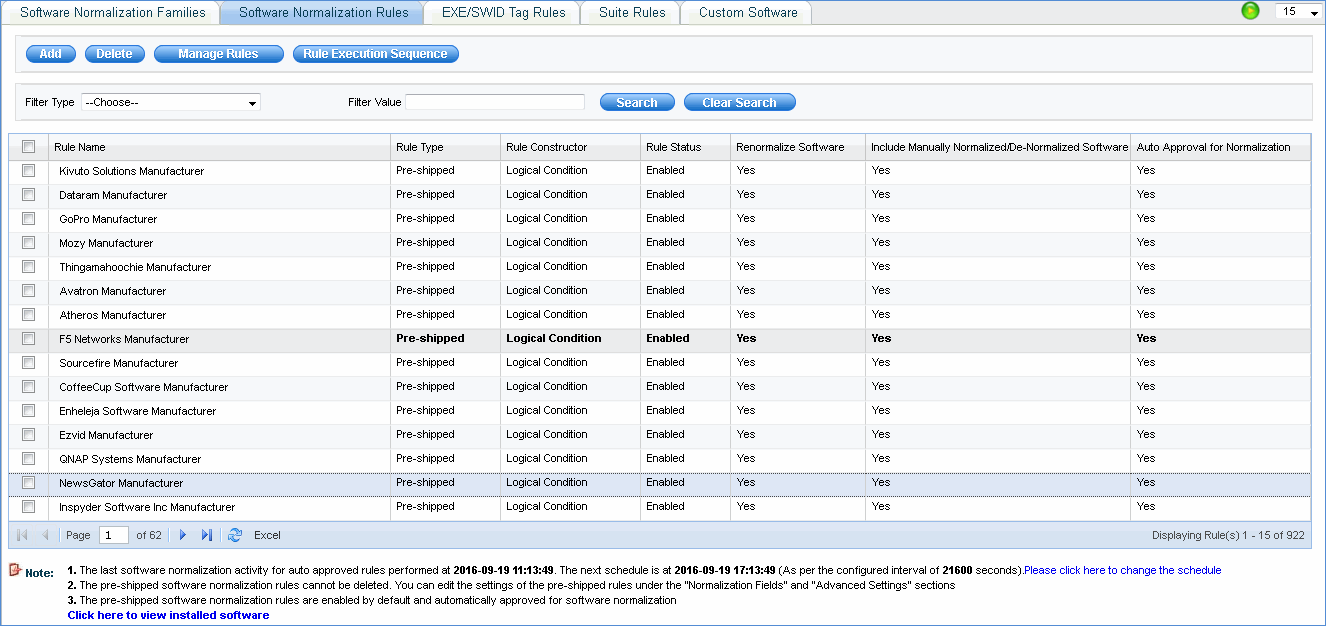Click Clear Search
Image resolution: width=1326 pixels, height=626 pixels.
(739, 101)
